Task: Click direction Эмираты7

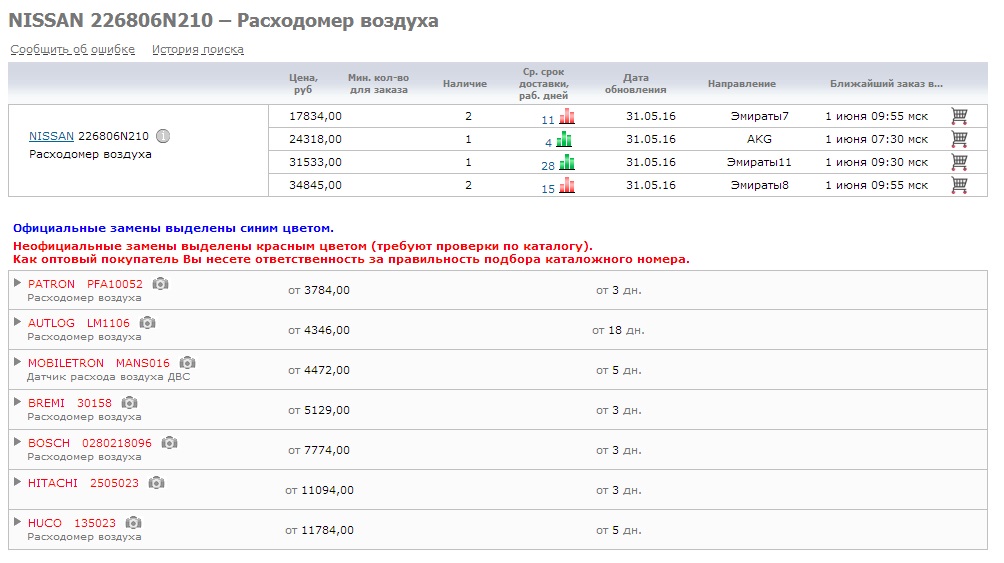Action: (x=759, y=116)
